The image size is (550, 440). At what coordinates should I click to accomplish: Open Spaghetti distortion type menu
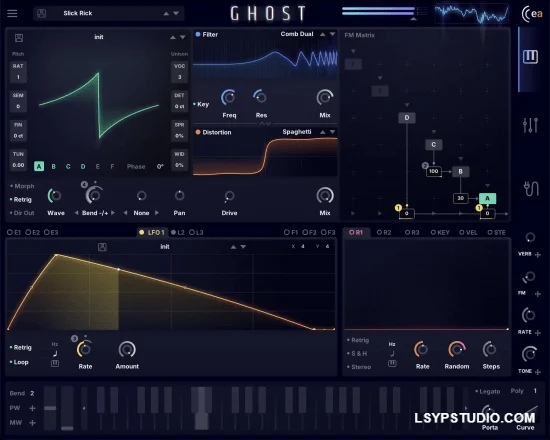tap(297, 132)
